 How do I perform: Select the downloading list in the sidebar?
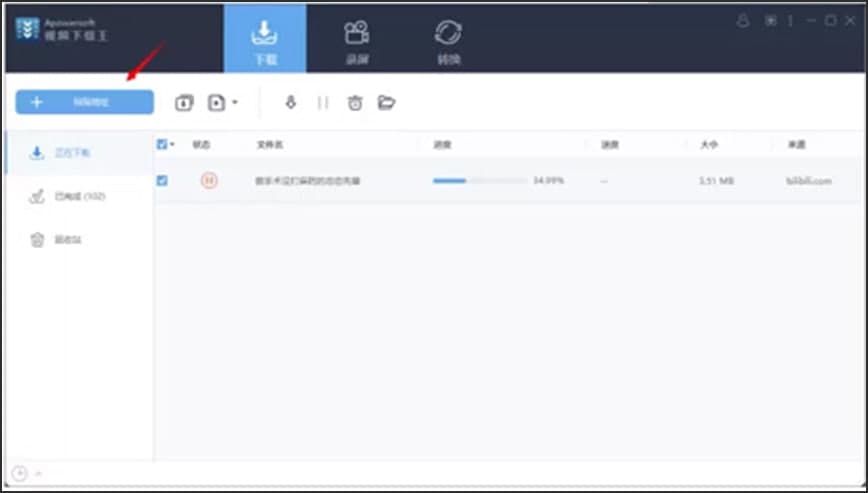pyautogui.click(x=78, y=153)
